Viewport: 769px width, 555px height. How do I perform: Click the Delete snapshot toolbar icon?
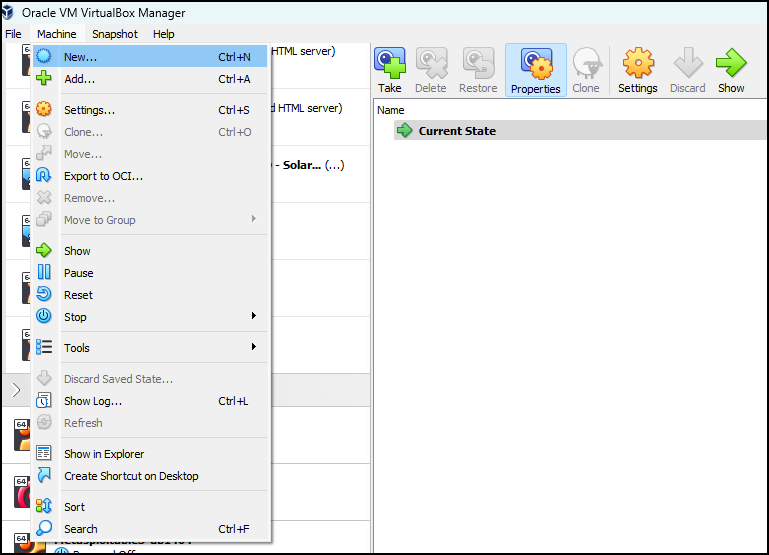(x=432, y=63)
